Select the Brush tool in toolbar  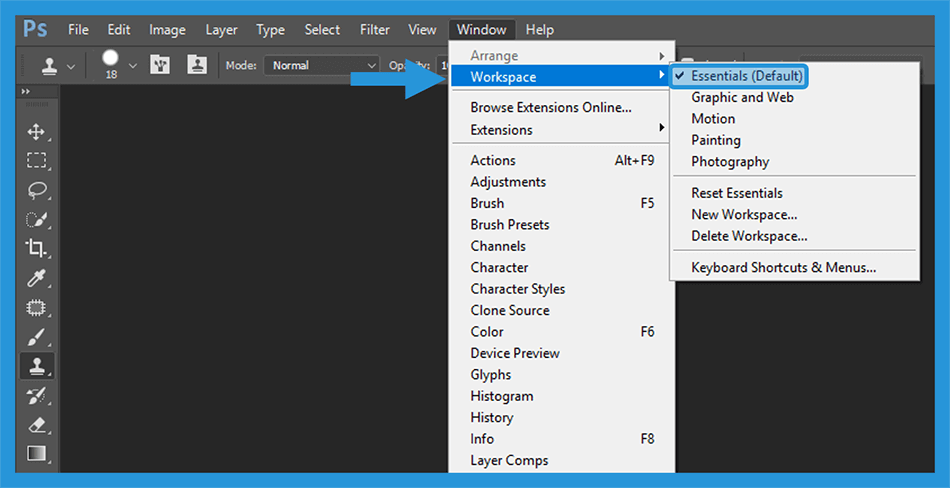tap(36, 337)
